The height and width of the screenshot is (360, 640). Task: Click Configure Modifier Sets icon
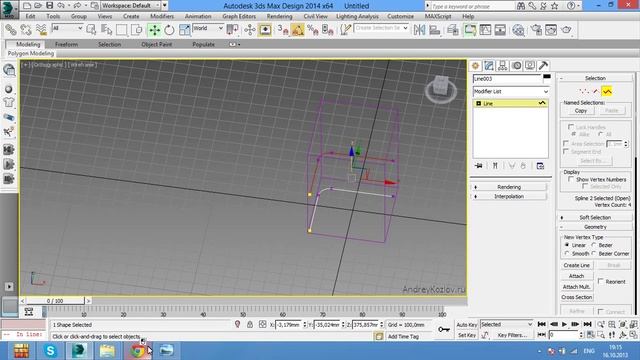(x=540, y=166)
